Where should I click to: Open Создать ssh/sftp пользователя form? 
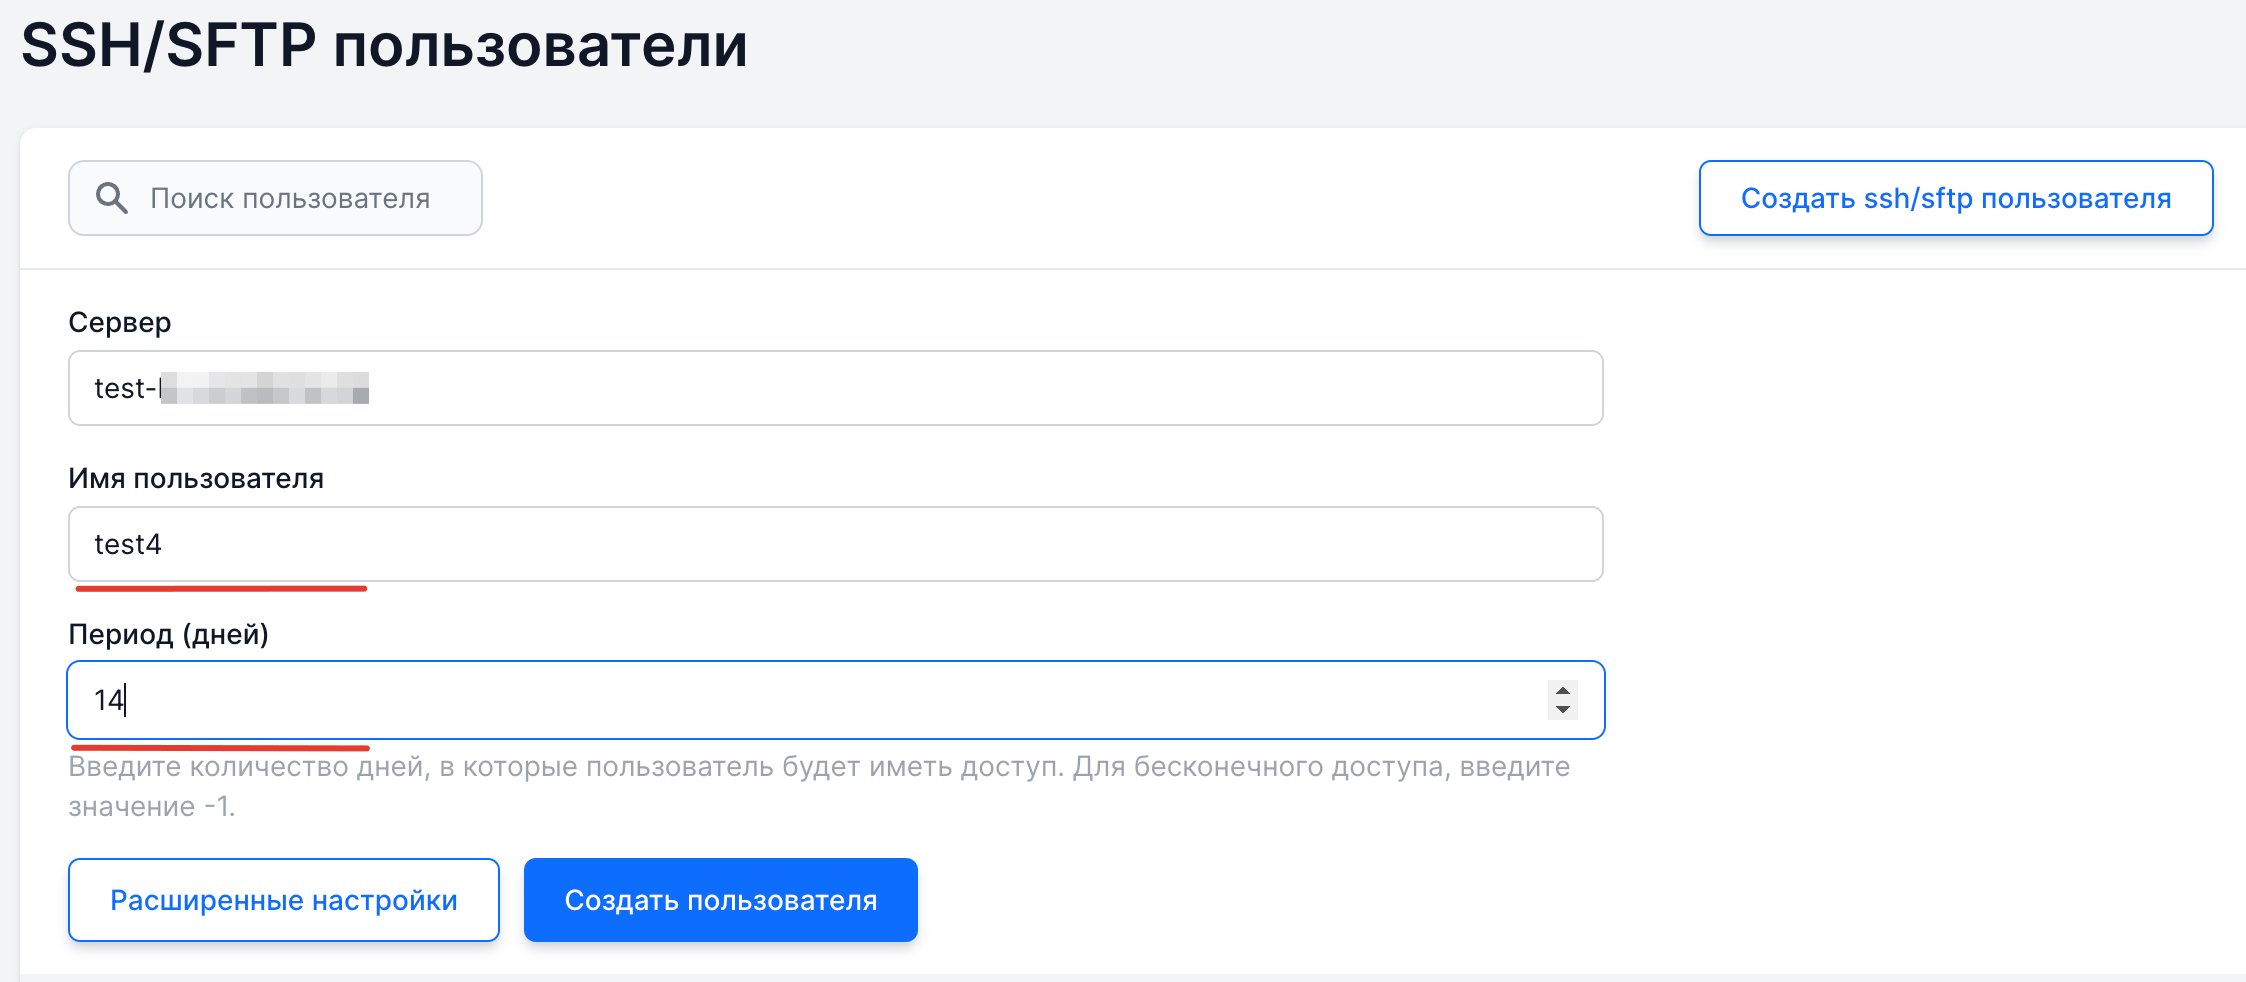(x=1956, y=198)
